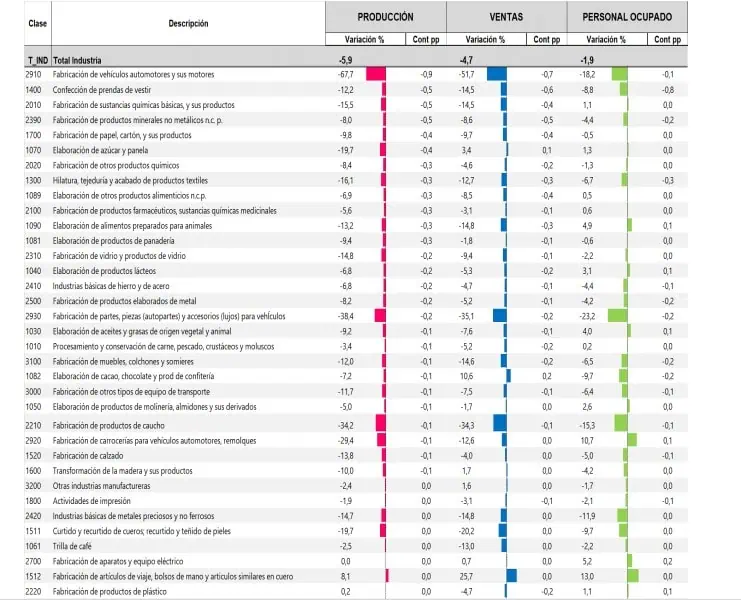Select 'Industrias básicas de metales preciosos y no ferrosos'
Screen dimensions: 741x600
tap(133, 516)
